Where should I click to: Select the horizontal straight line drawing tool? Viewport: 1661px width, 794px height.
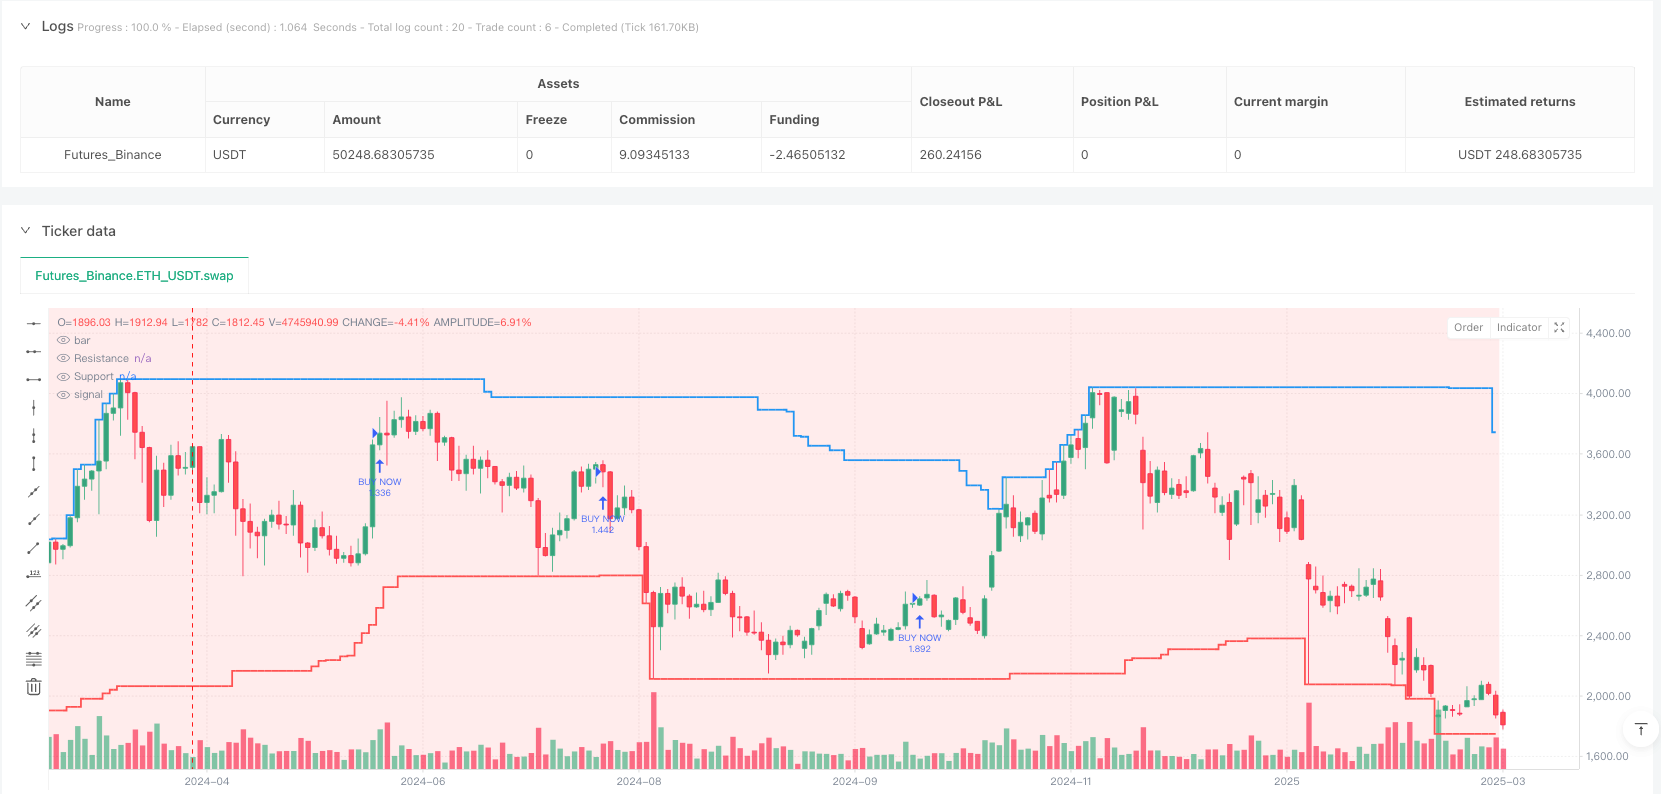coord(33,324)
